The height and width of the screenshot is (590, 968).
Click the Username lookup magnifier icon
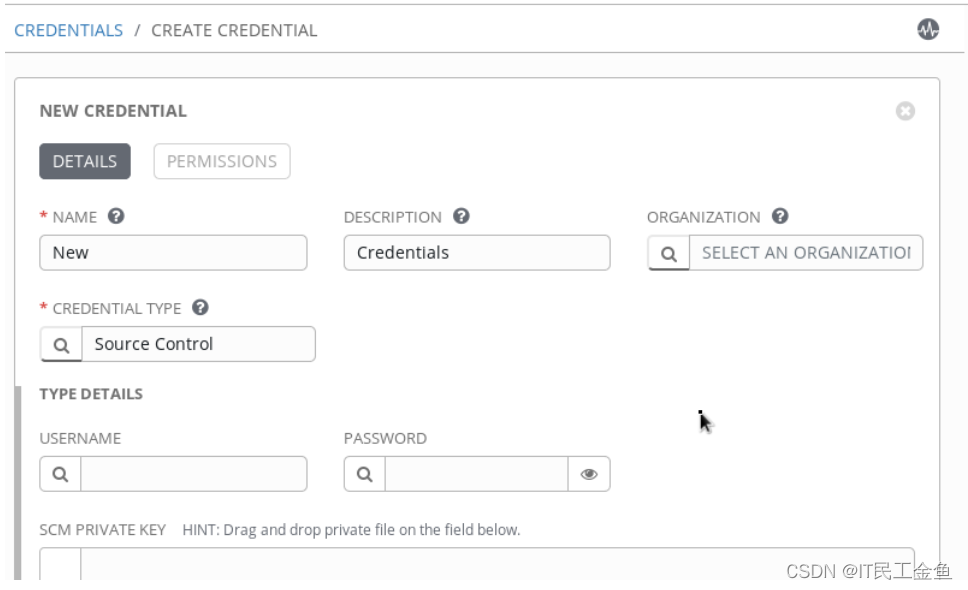click(x=60, y=474)
